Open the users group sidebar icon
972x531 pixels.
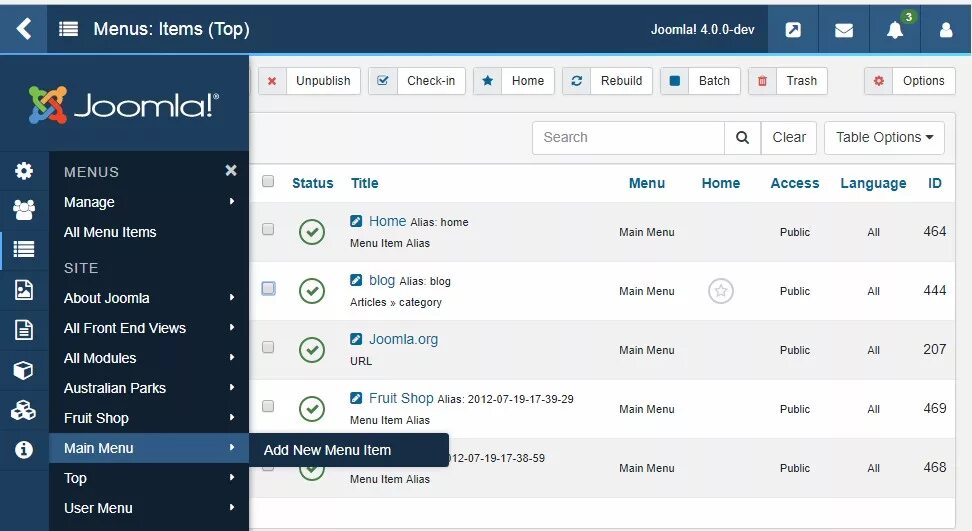(24, 210)
